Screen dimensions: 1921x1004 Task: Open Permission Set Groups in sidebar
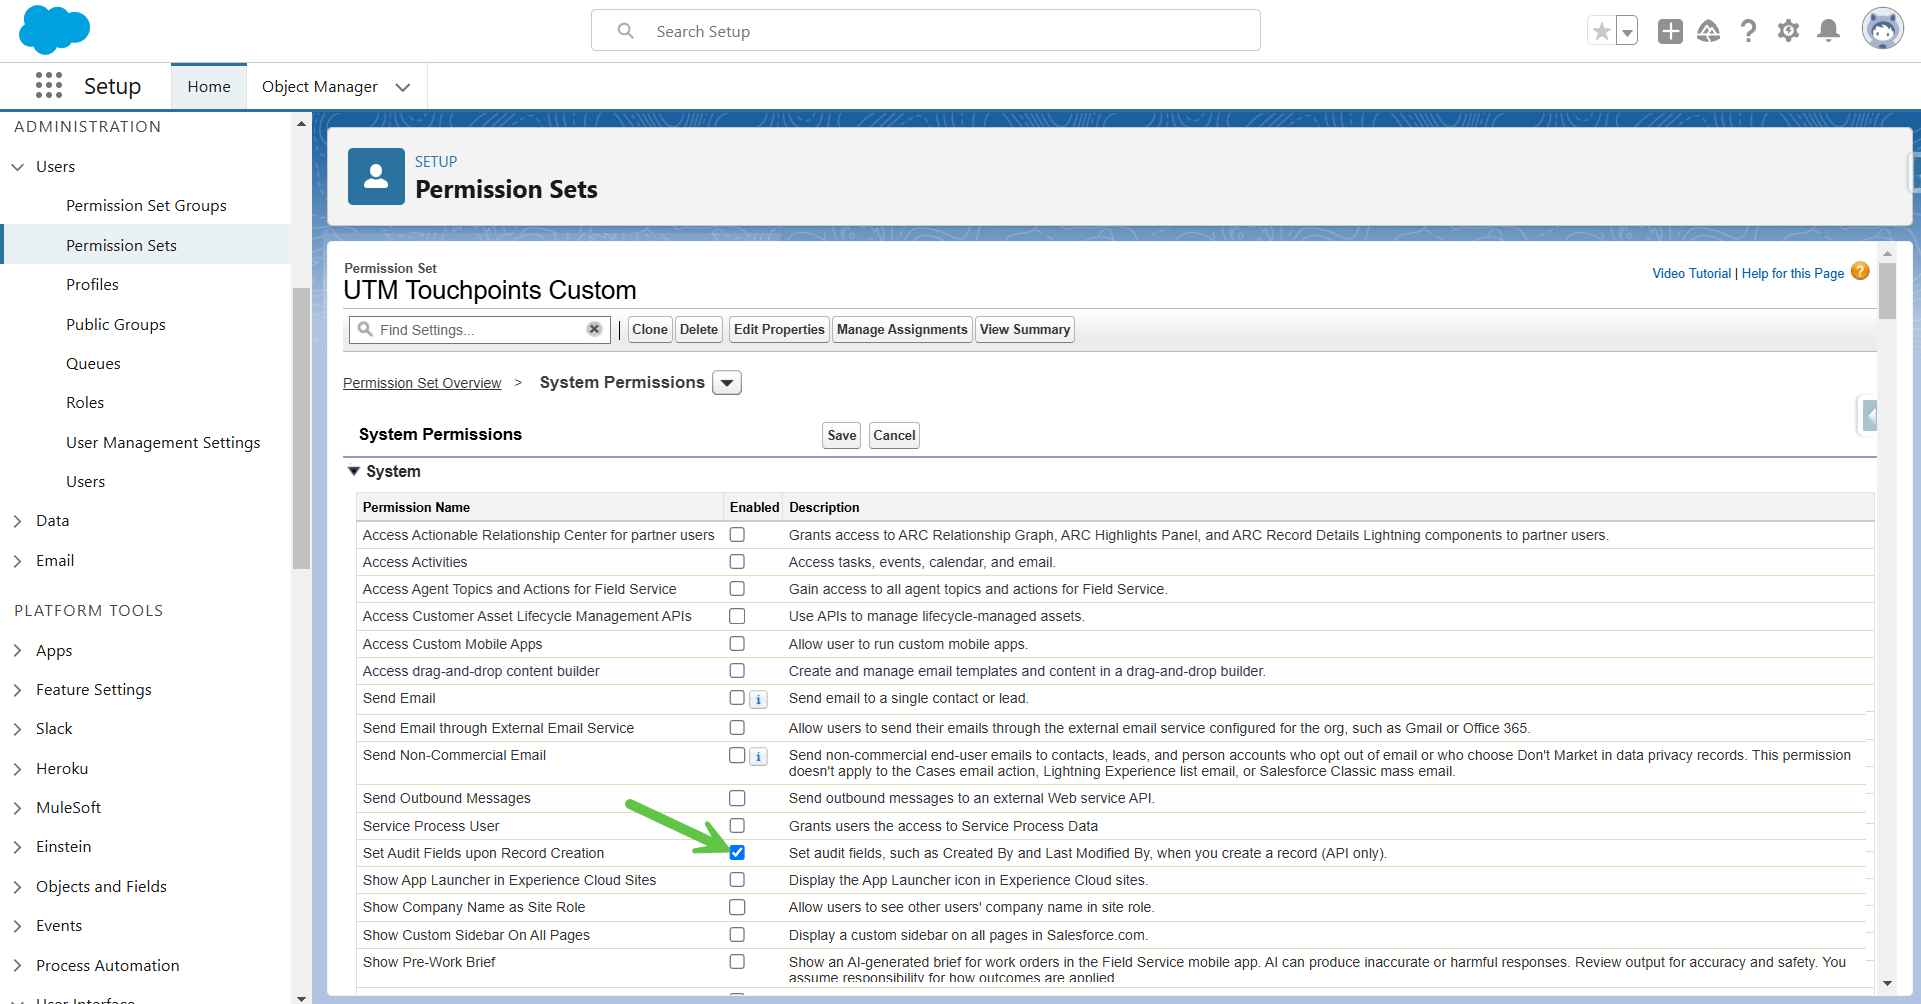pos(146,206)
